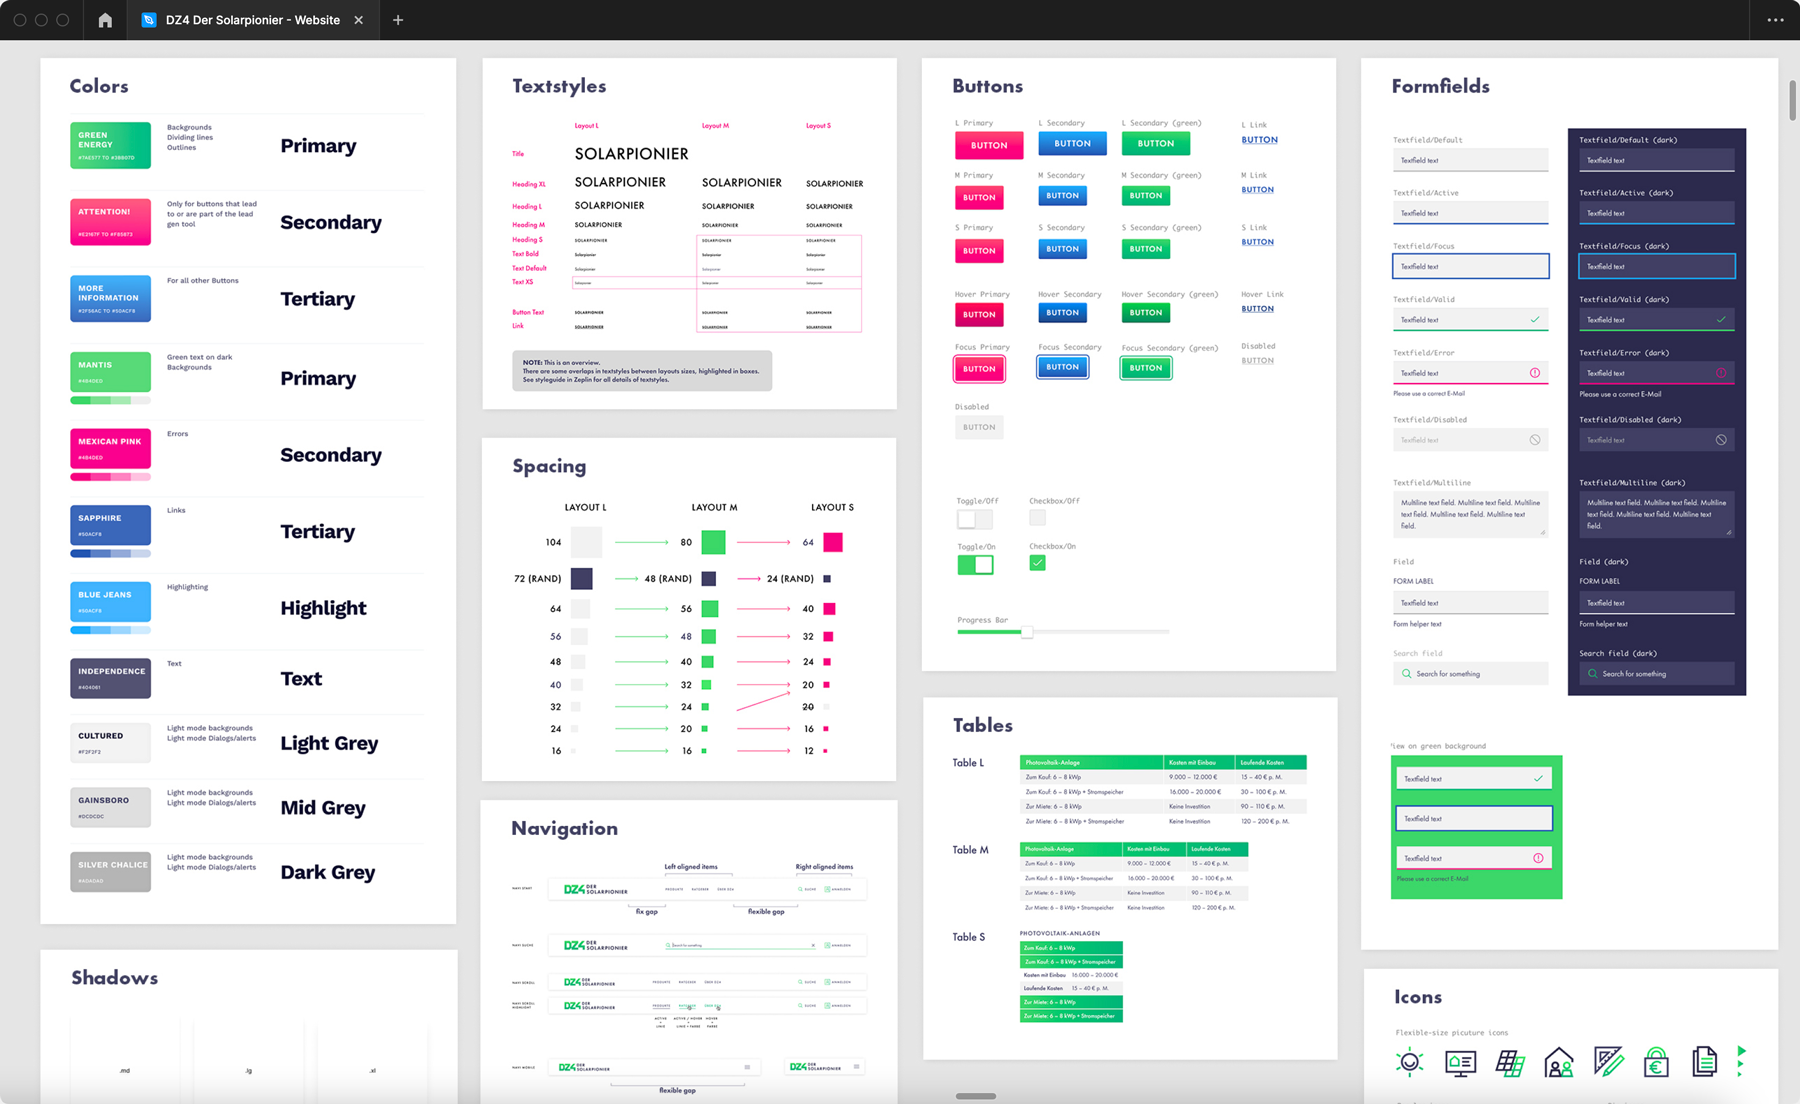Viewport: 1800px width, 1104px height.
Task: Click the blue L Link BUTTON text
Action: tap(1259, 140)
